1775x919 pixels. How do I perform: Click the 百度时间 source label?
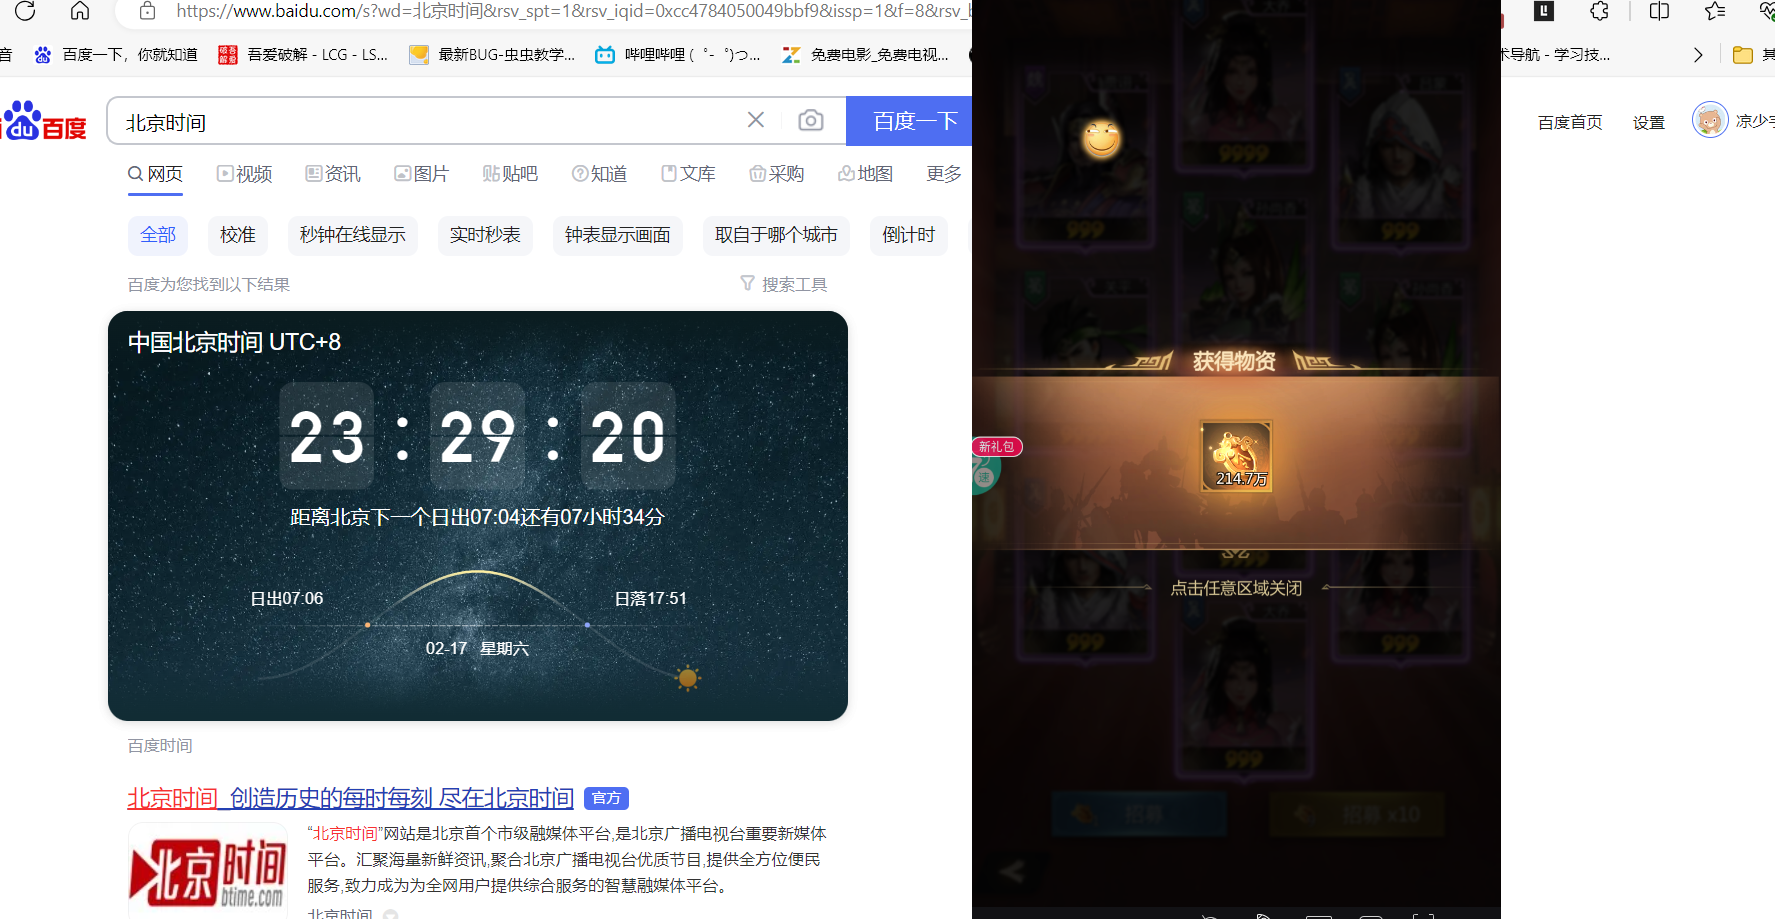(x=160, y=746)
